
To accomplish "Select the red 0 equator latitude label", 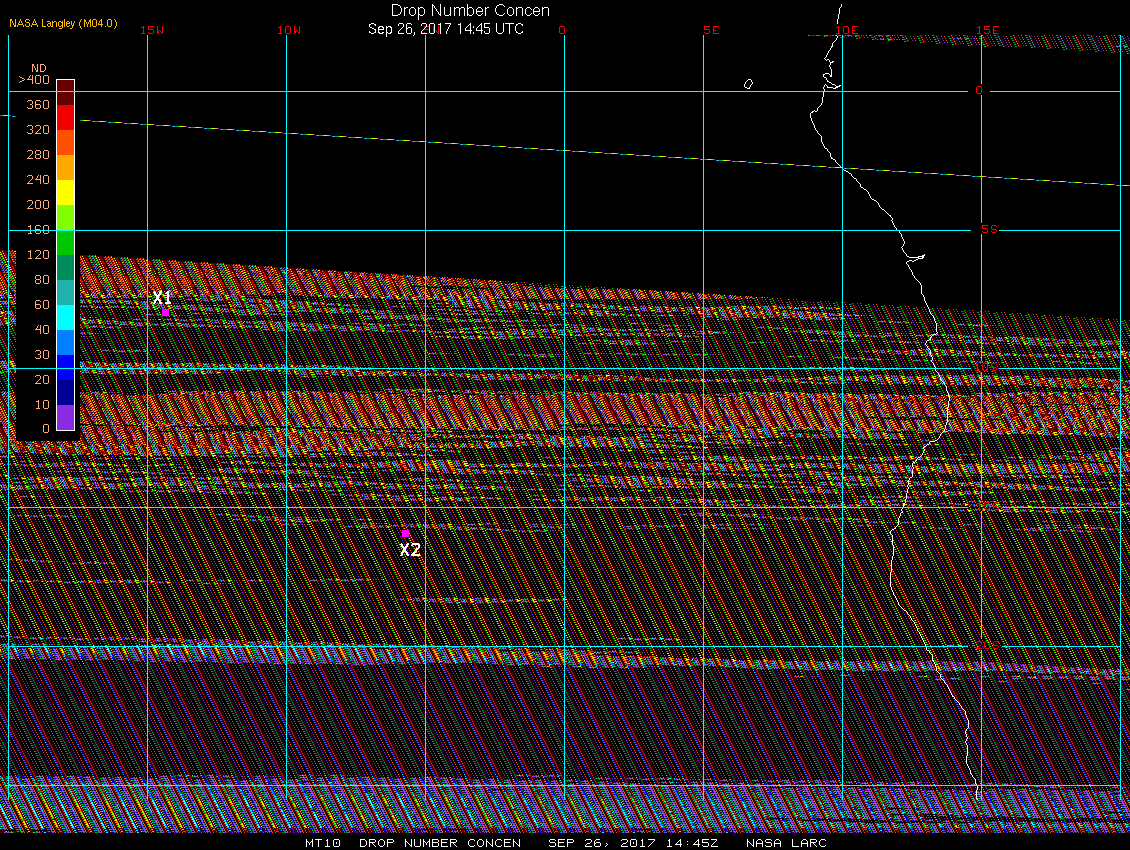I will tap(979, 90).
